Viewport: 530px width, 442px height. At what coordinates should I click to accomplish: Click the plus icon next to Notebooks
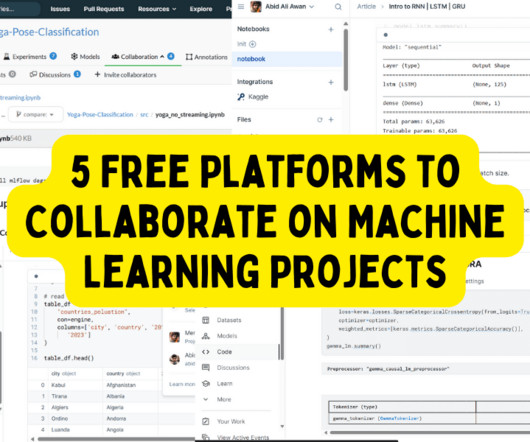pyautogui.click(x=331, y=29)
